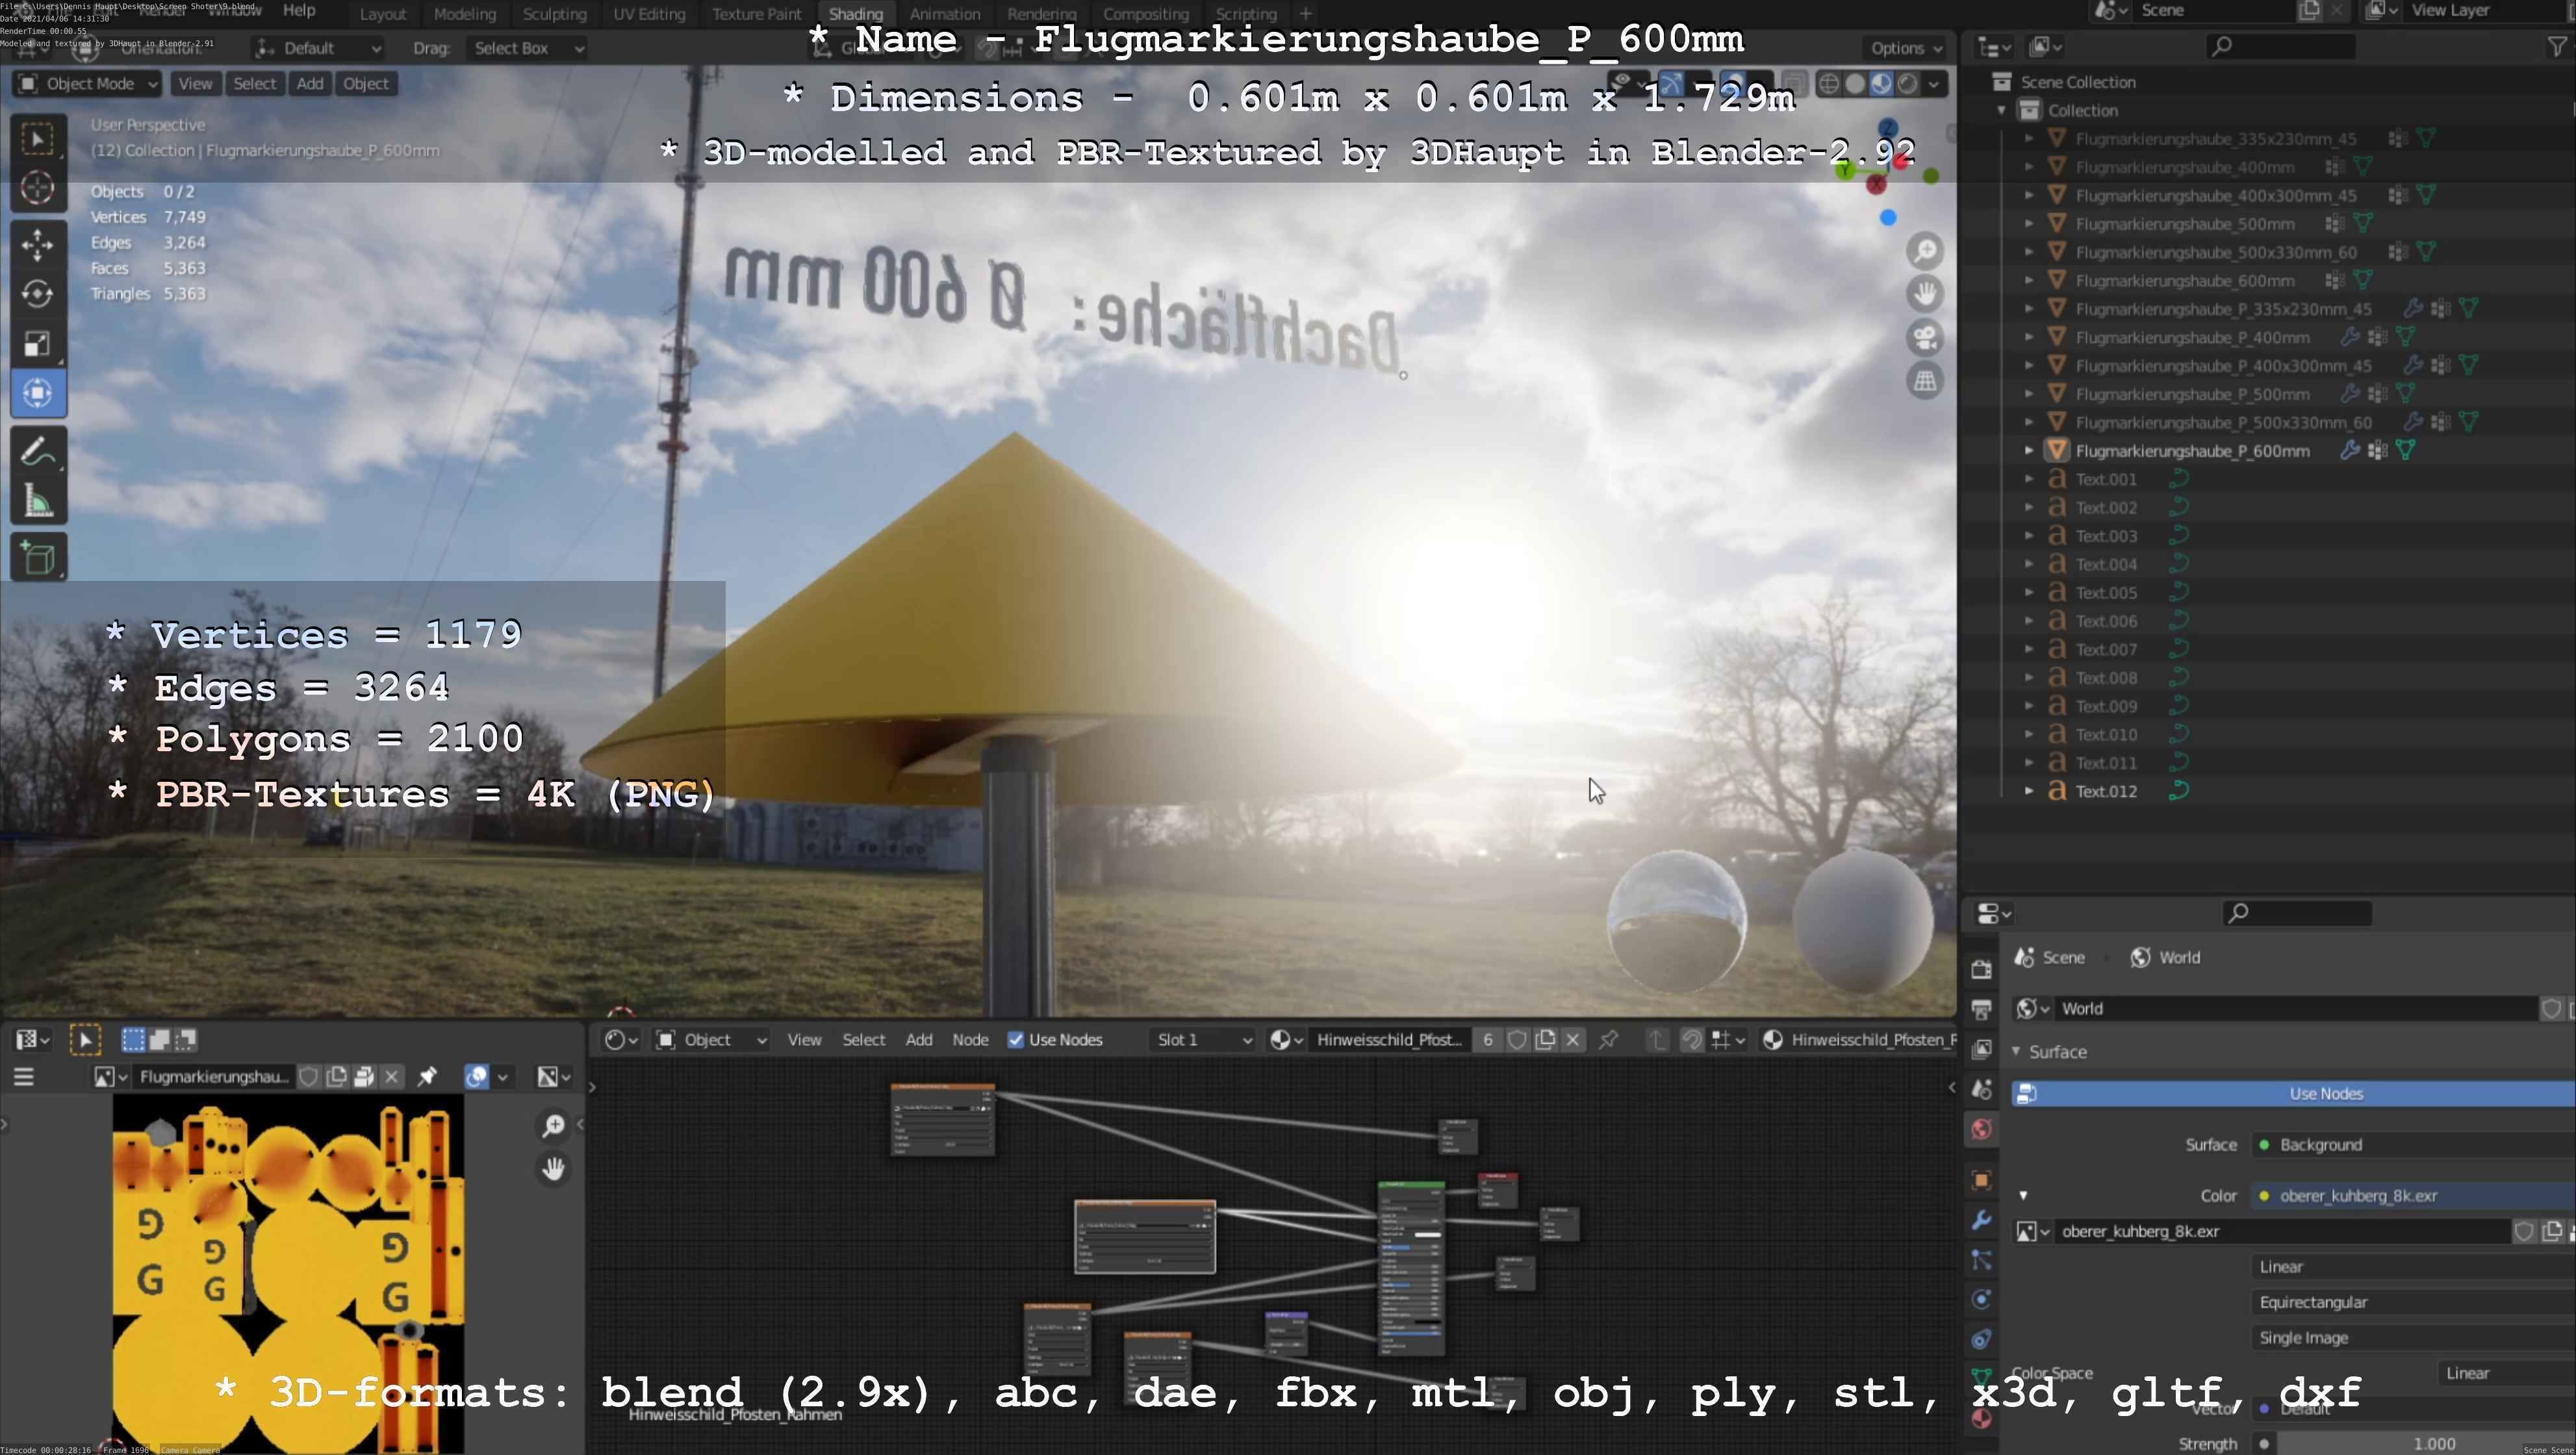Switch to the UV Editing workspace tab

coord(649,14)
